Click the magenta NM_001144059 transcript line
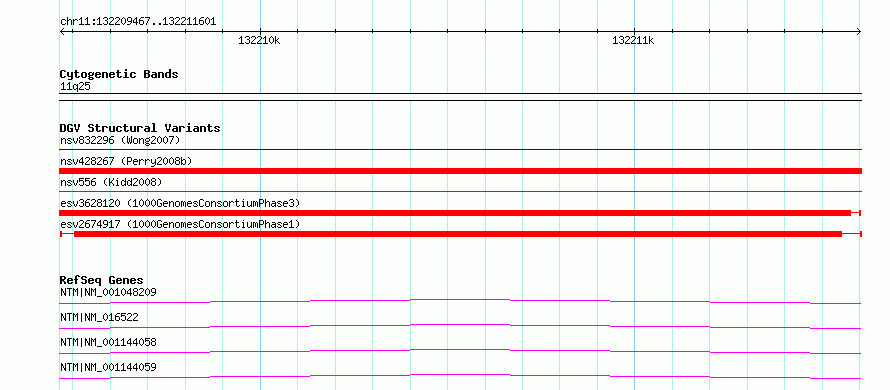The height and width of the screenshot is (390, 890). (x=461, y=376)
